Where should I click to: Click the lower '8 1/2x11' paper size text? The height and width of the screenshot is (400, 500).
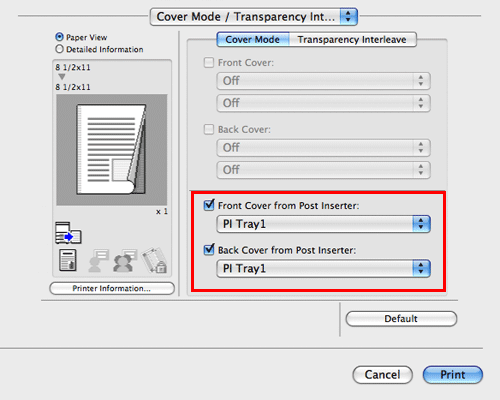point(73,87)
